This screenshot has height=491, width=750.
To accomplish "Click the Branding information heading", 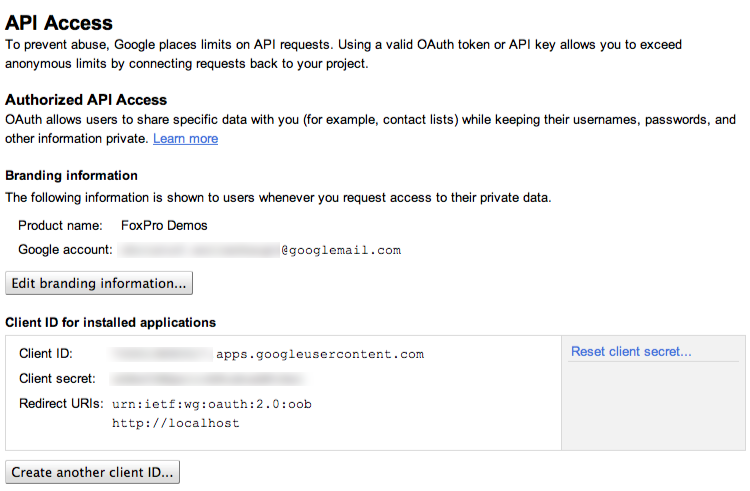I will point(72,176).
